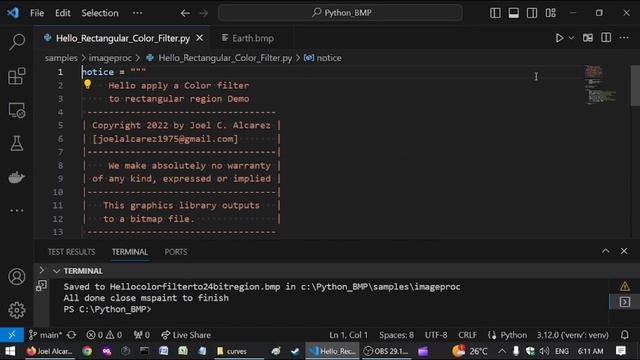The width and height of the screenshot is (640, 360).
Task: Click the samples breadcrumb
Action: (x=61, y=58)
